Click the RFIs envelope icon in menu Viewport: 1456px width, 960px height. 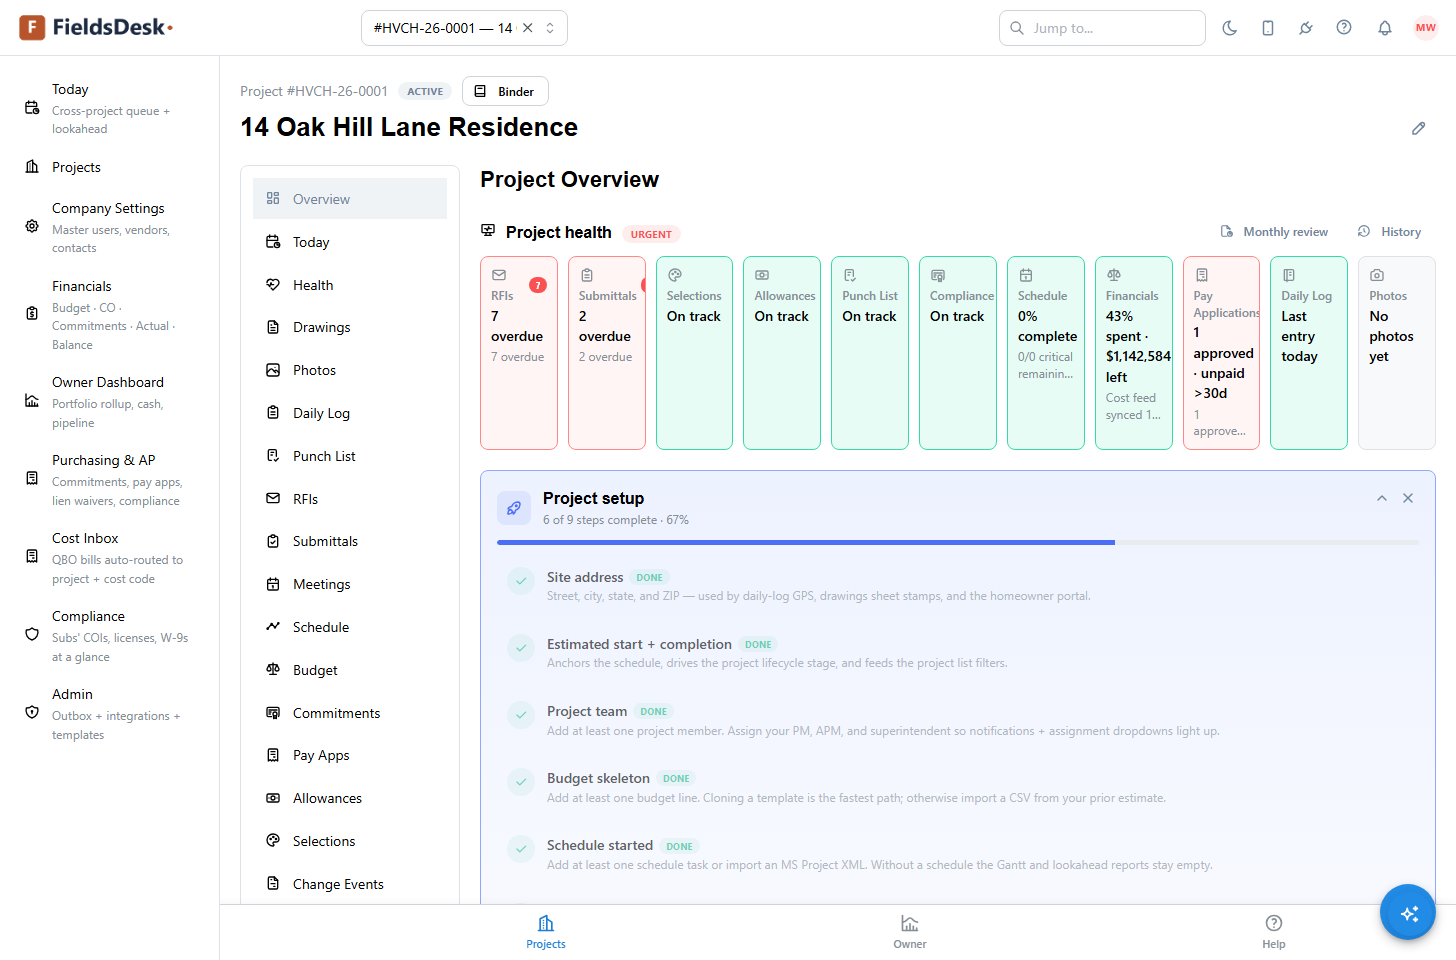(x=273, y=498)
